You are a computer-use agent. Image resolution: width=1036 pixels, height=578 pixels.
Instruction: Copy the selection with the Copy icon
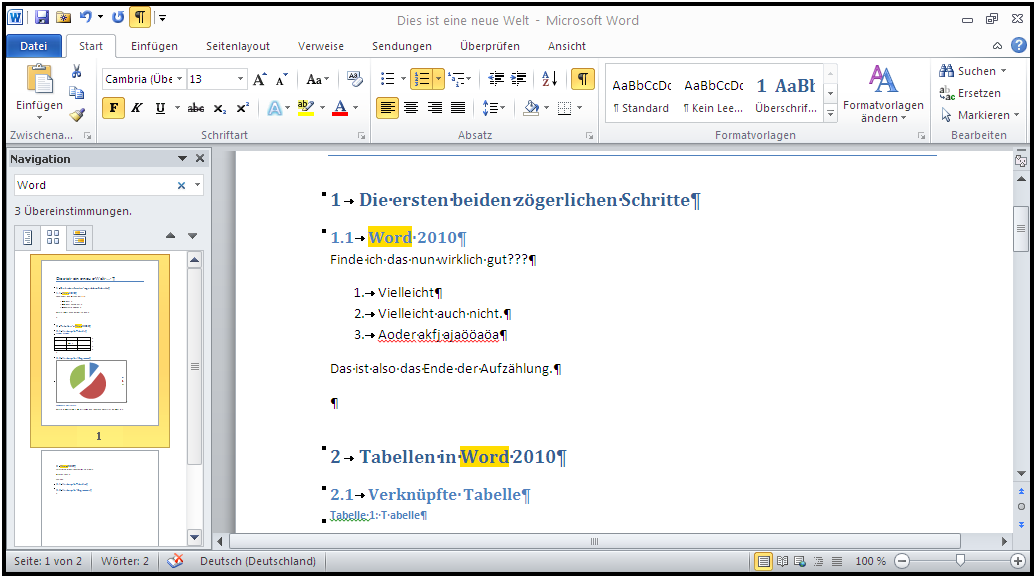point(77,92)
